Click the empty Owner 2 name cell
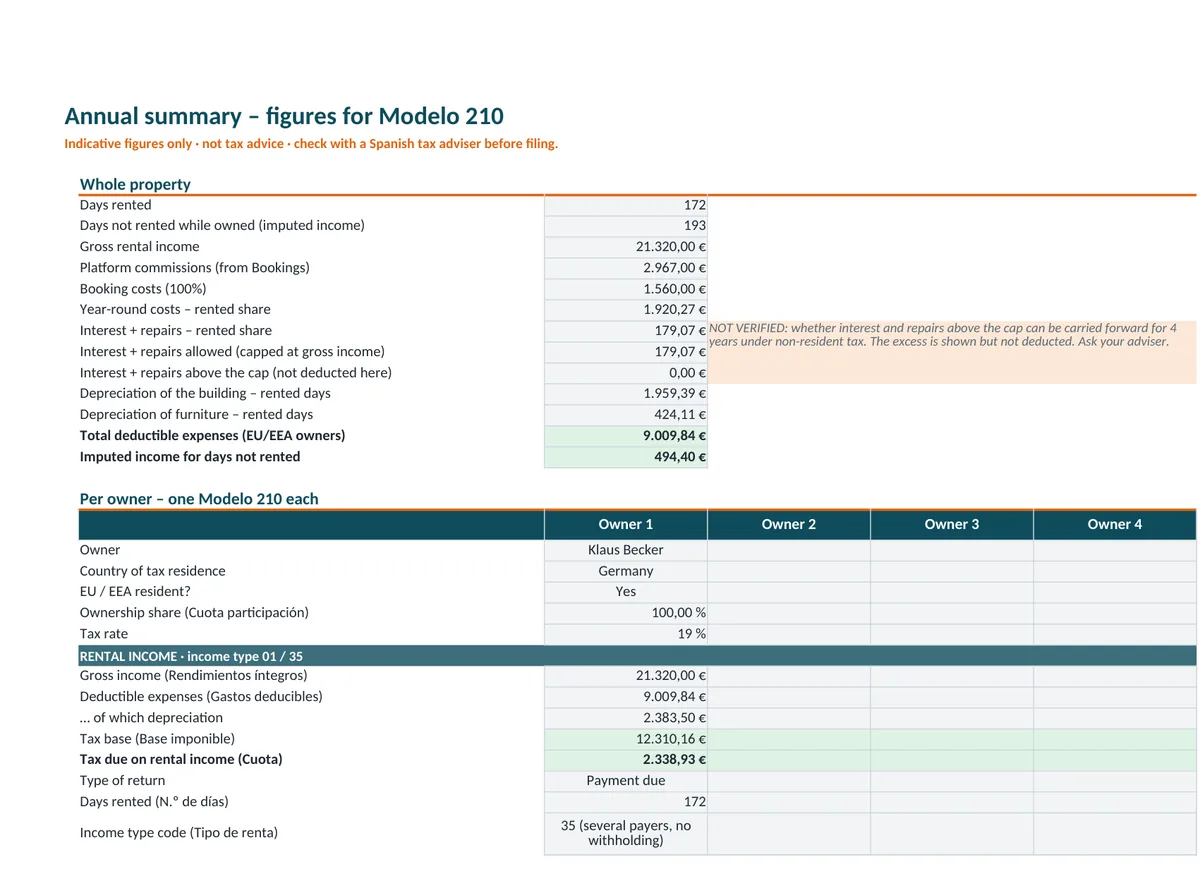Screen dimensions: 1200x869 click(789, 550)
